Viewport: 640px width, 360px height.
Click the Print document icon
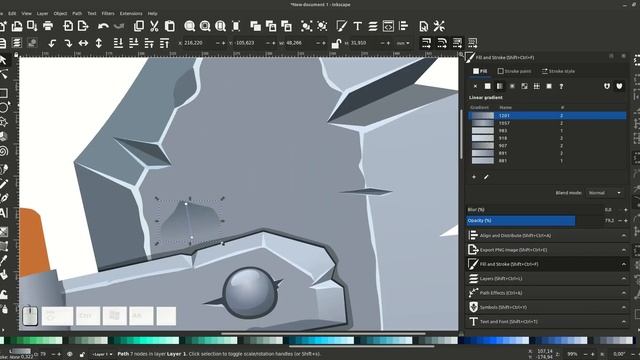pos(48,26)
